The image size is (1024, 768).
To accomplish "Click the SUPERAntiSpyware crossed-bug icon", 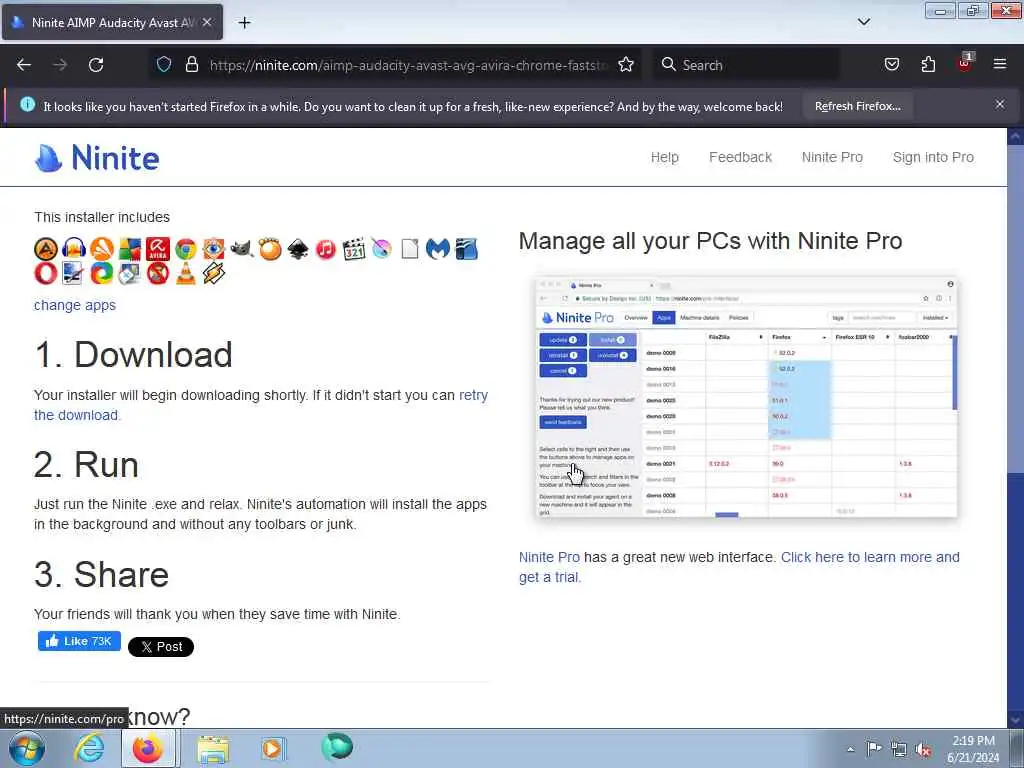I will (157, 273).
